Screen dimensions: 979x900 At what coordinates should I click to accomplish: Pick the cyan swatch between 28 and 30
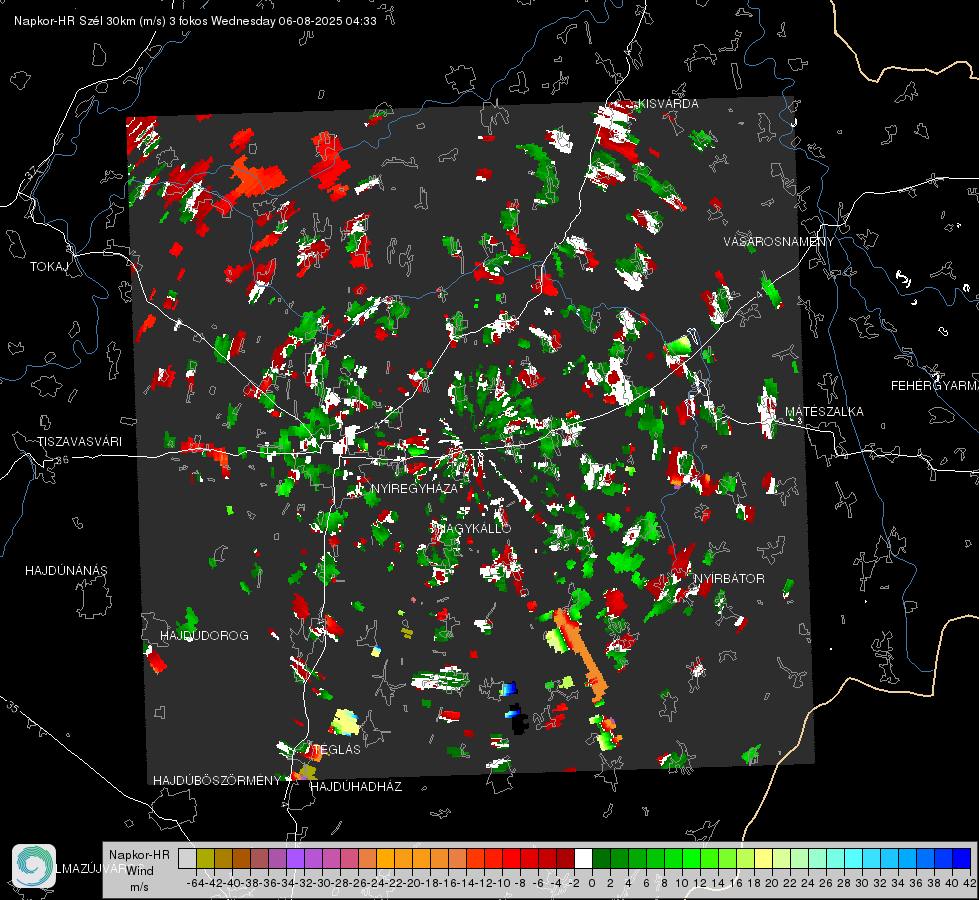click(855, 859)
